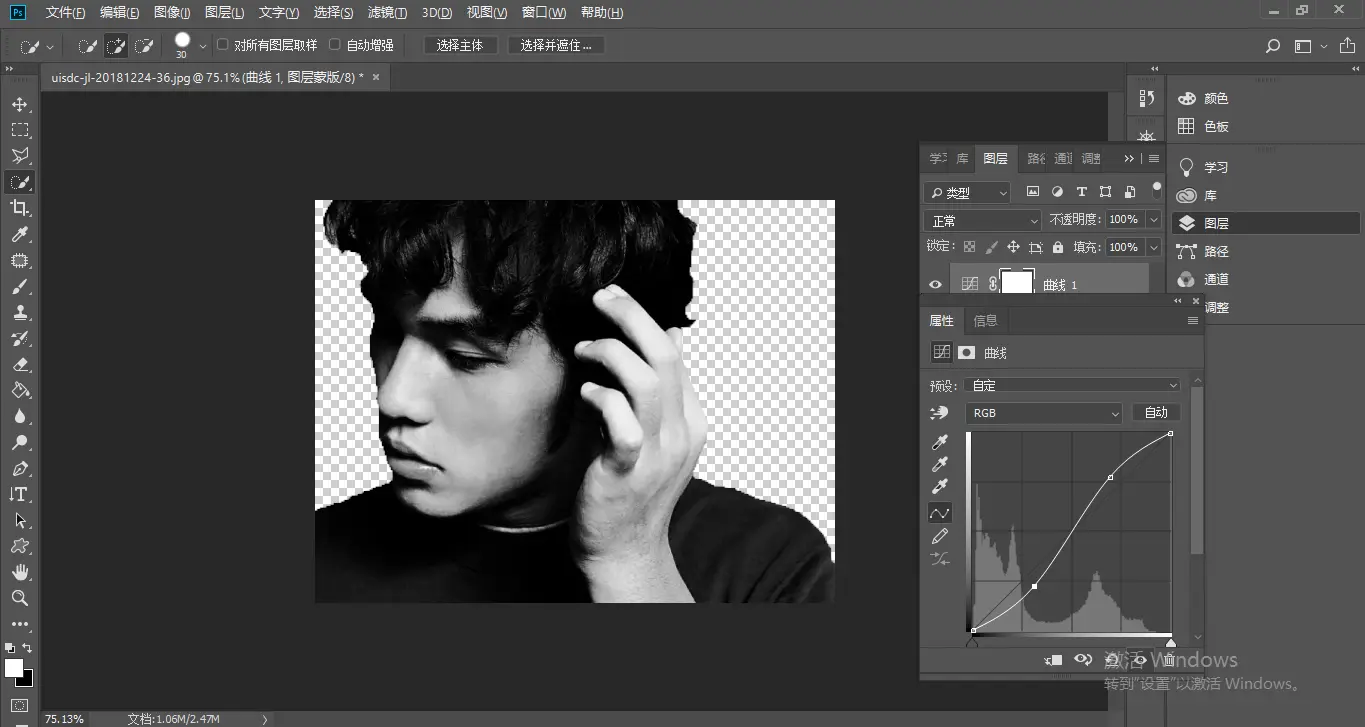1365x727 pixels.
Task: Select the Blur tool
Action: point(20,416)
